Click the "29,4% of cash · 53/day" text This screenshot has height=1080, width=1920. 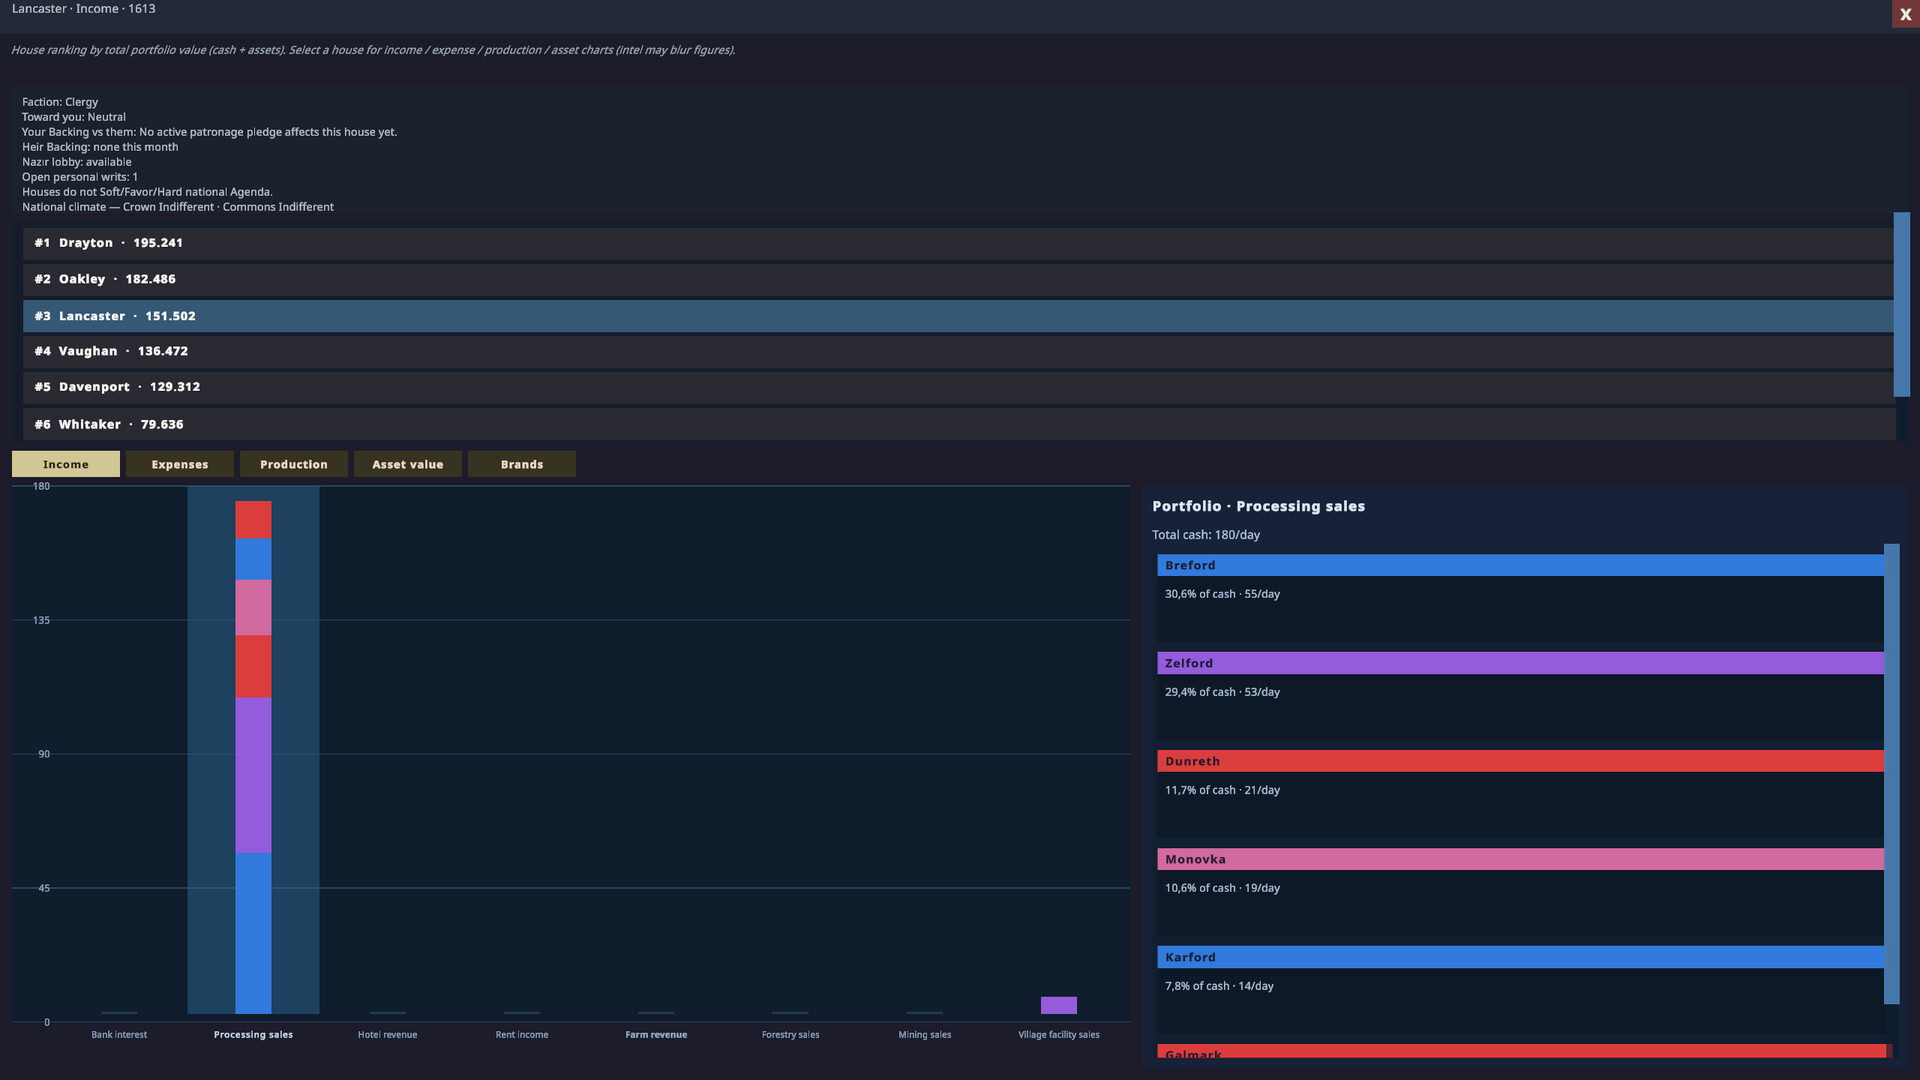tap(1222, 692)
